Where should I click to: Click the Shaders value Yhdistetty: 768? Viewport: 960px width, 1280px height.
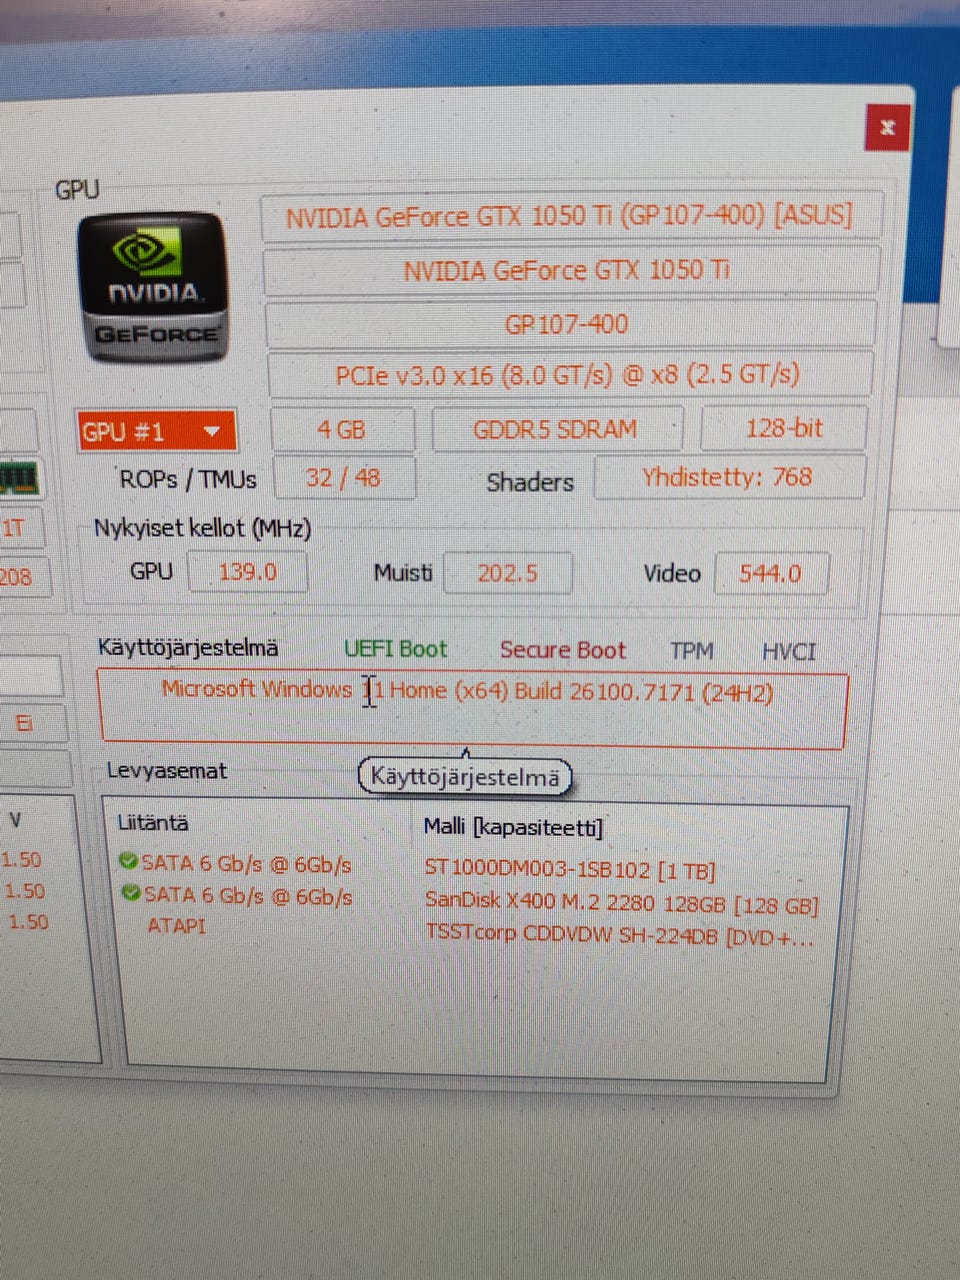(x=729, y=477)
